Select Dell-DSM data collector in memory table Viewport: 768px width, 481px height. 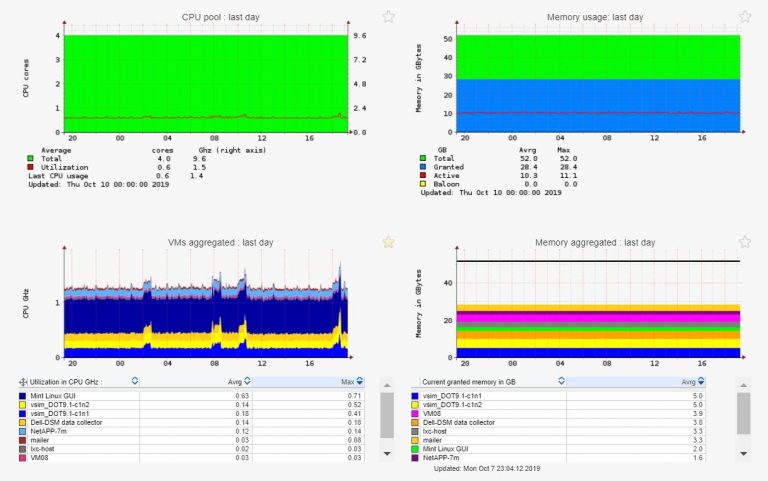[x=558, y=422]
